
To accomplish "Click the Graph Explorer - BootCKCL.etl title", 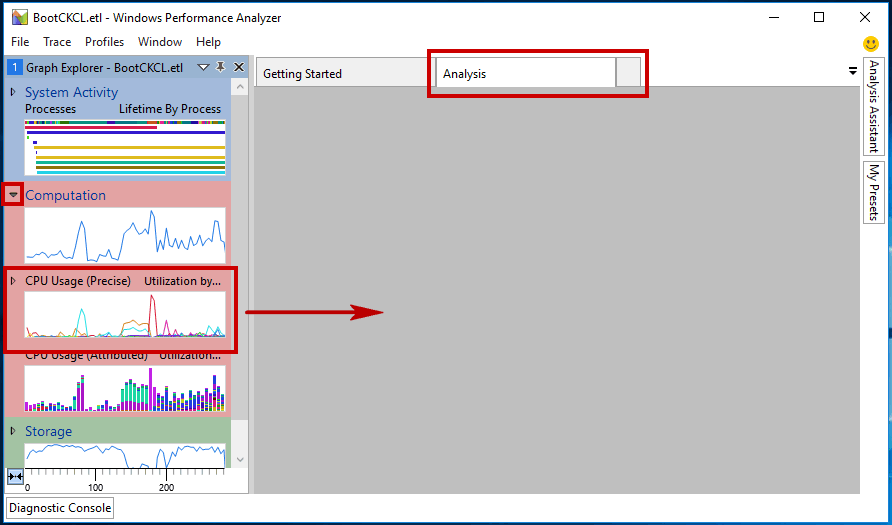I will click(105, 68).
